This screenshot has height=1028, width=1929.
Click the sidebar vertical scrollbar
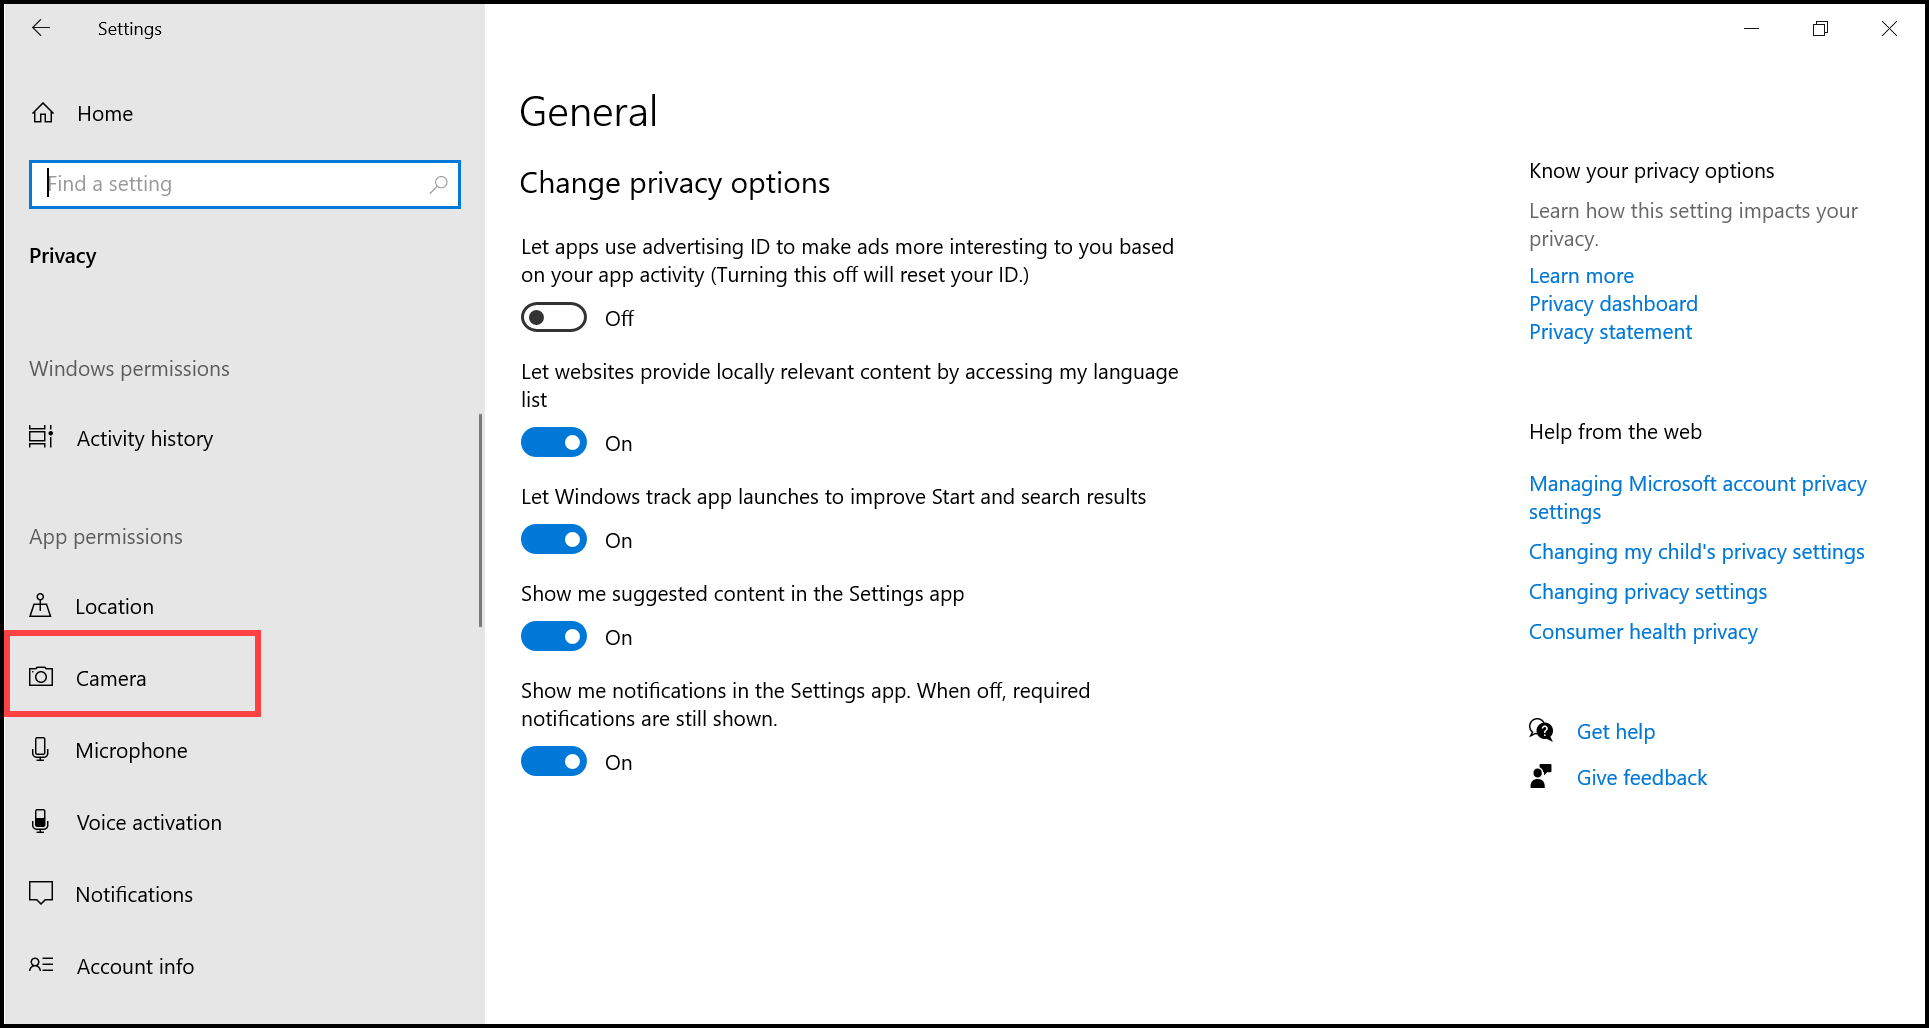480,520
